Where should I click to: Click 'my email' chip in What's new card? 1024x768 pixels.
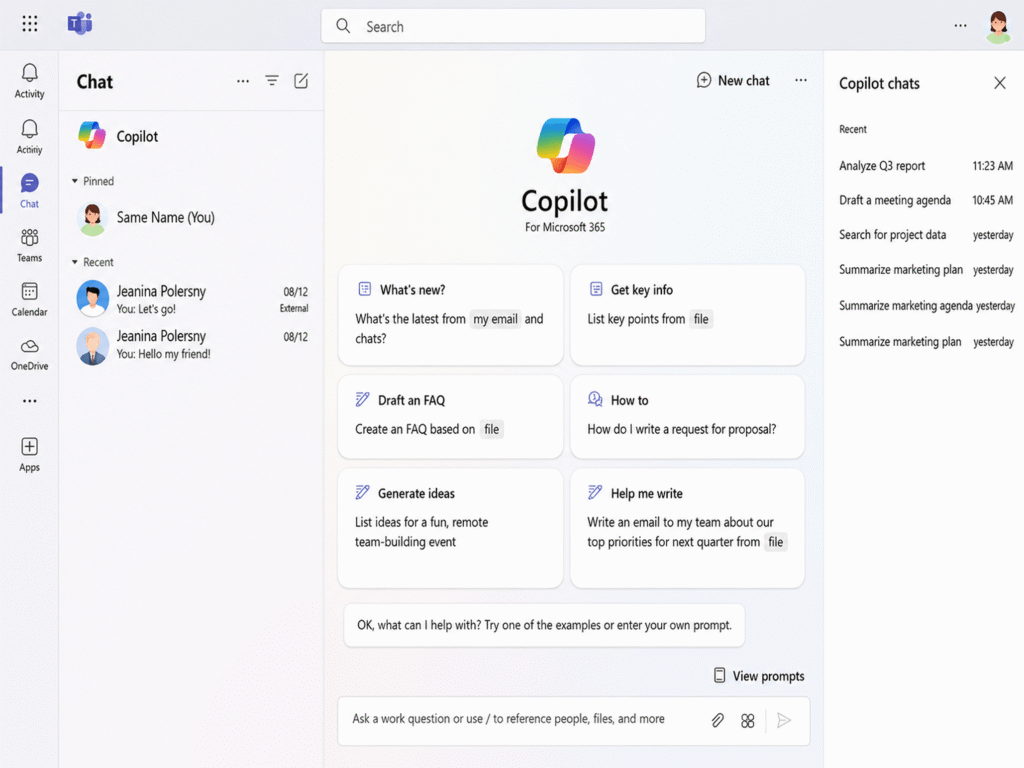[495, 319]
